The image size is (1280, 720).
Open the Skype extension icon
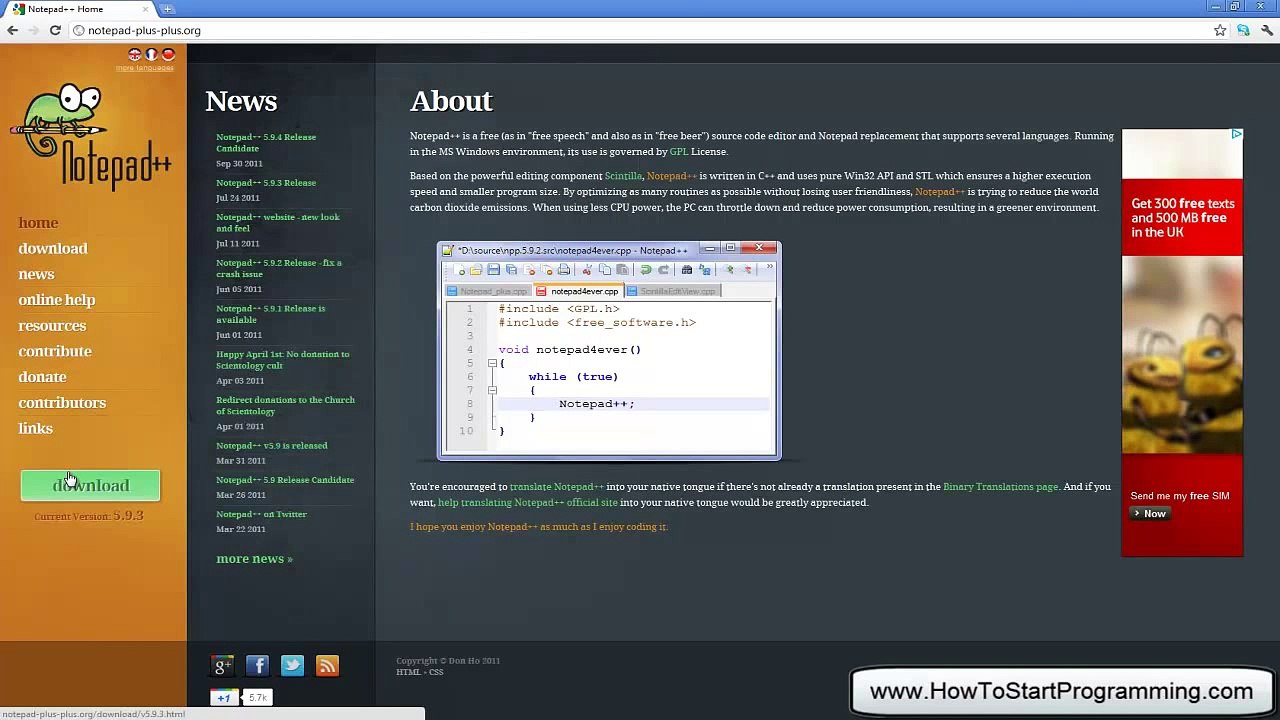[1243, 30]
